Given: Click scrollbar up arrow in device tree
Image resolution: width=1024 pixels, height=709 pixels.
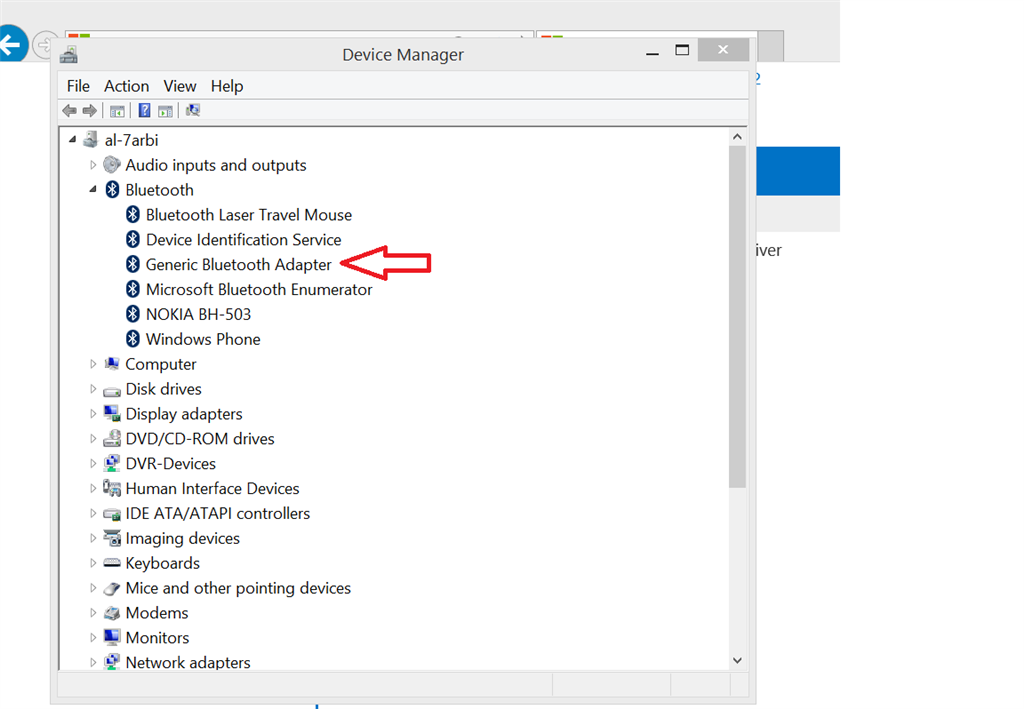Looking at the screenshot, I should pos(737,136).
